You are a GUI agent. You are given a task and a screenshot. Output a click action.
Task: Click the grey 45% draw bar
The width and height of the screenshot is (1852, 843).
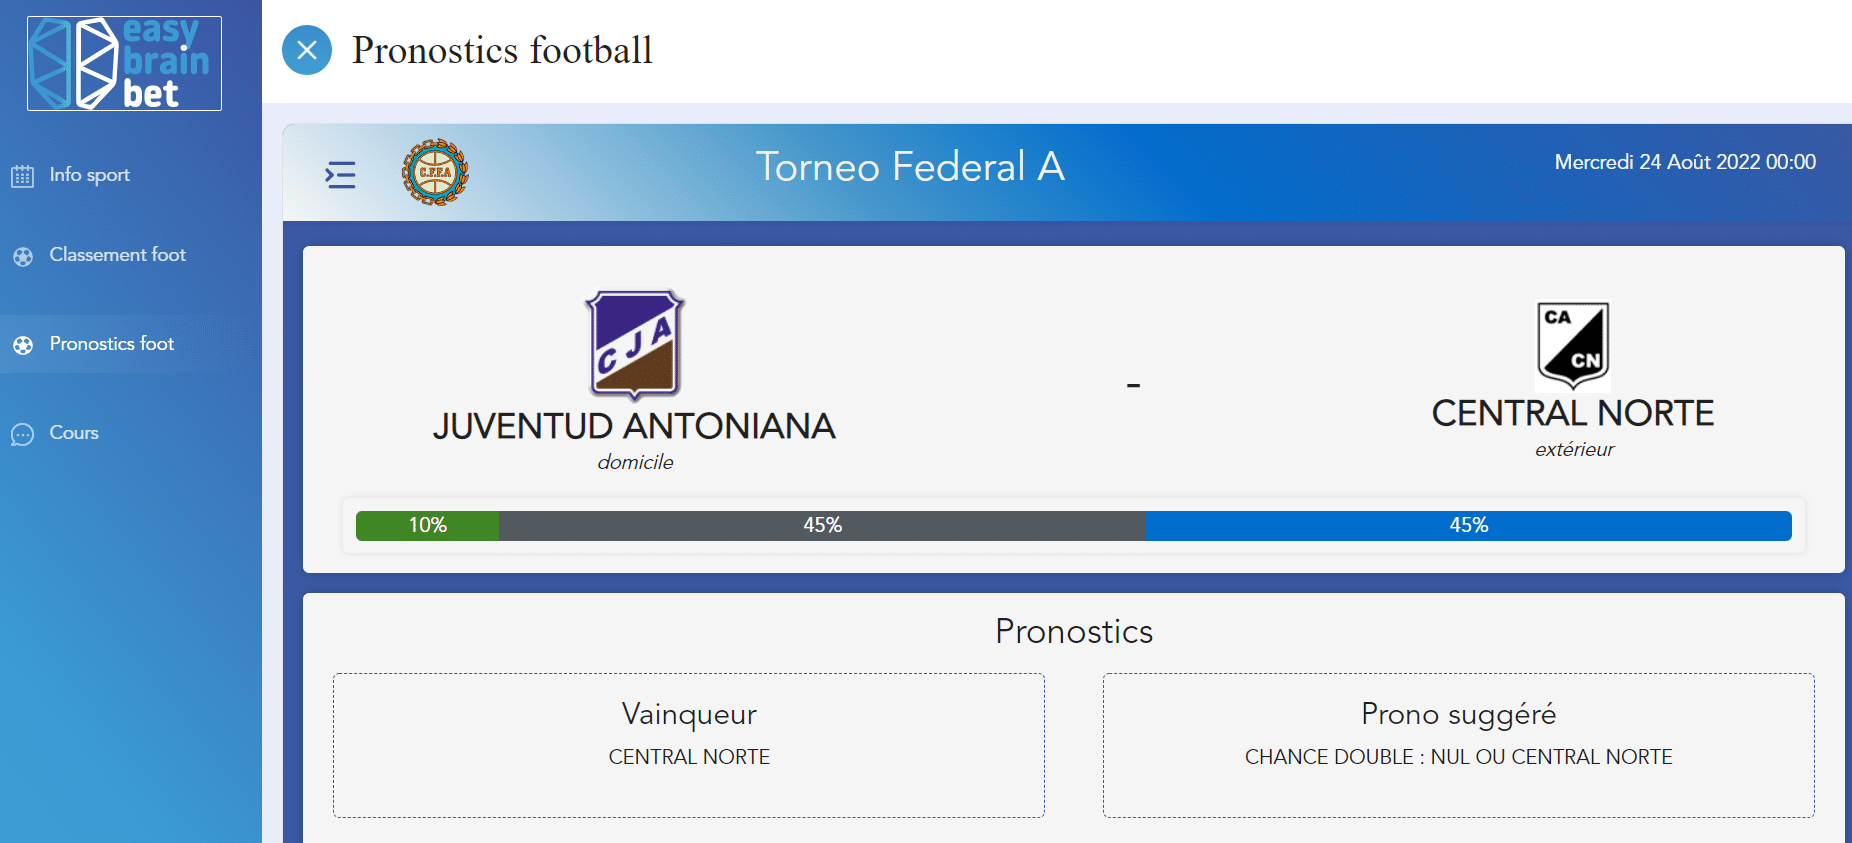pyautogui.click(x=822, y=525)
